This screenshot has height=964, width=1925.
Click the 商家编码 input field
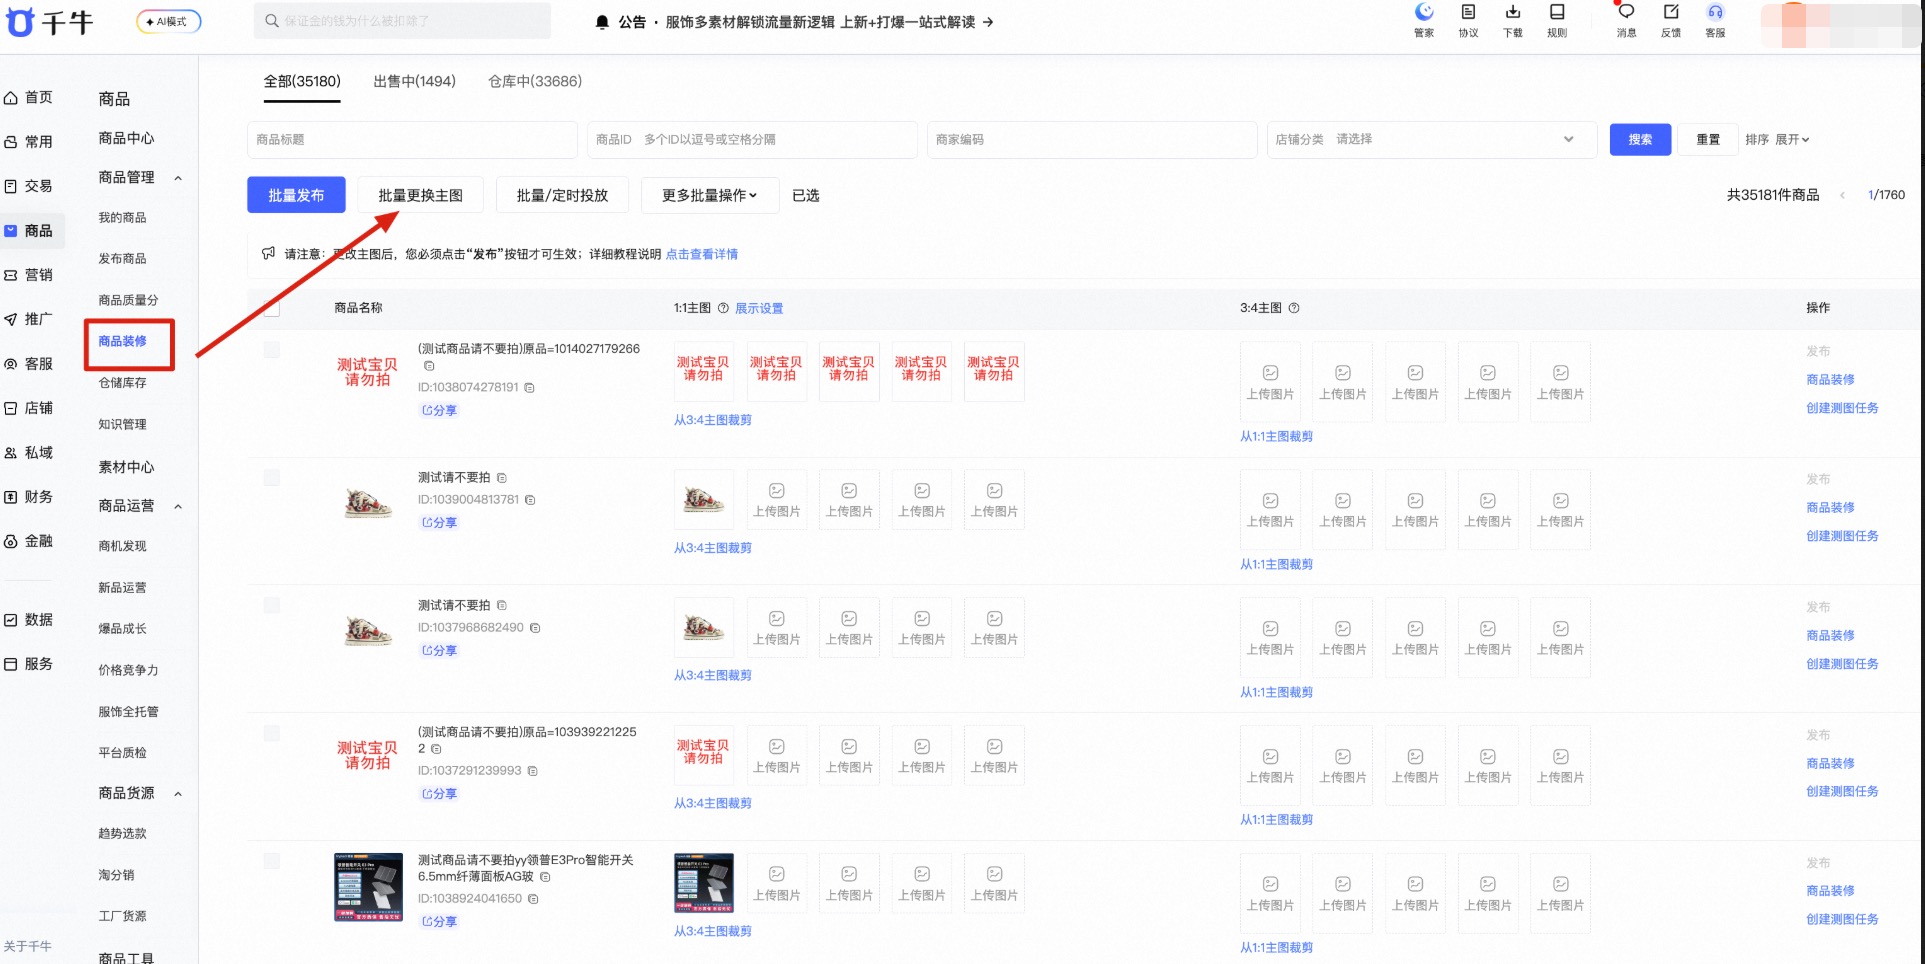coord(1092,140)
